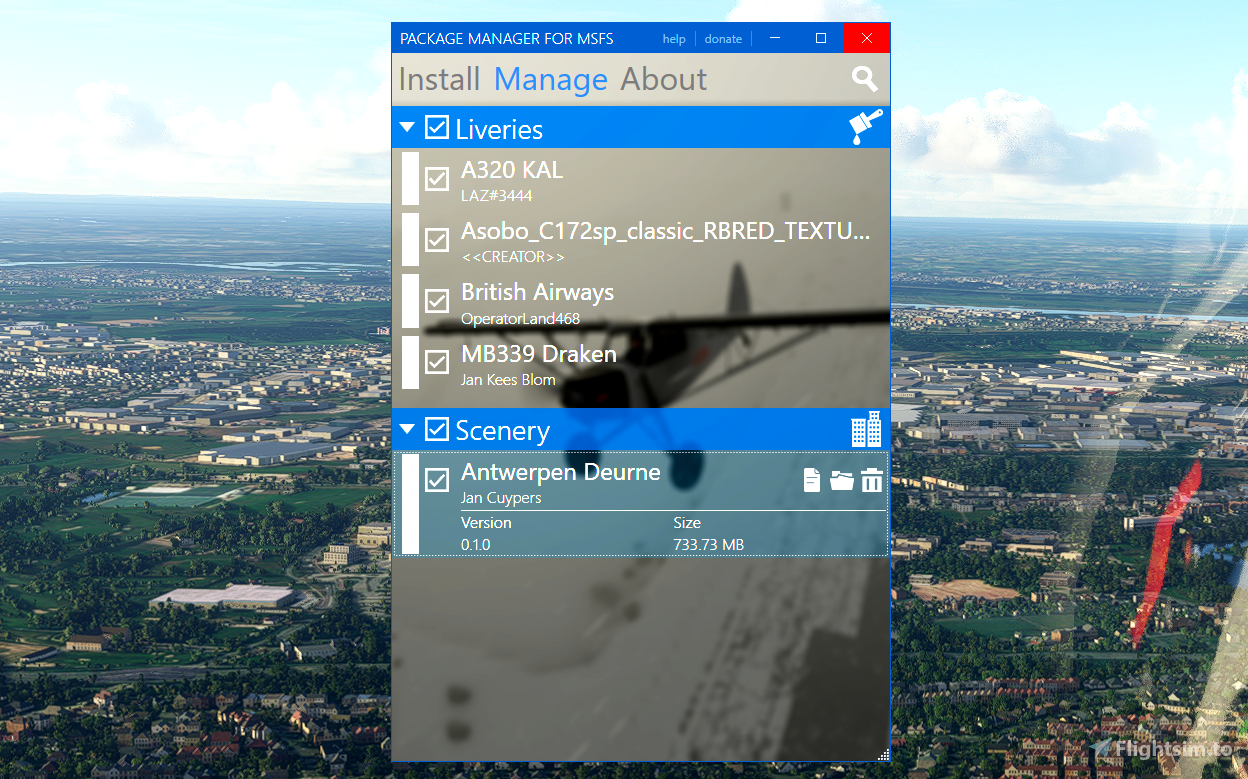Toggle Asobo_C172sp_classic_RBRED checkbox
The image size is (1248, 779).
point(437,240)
